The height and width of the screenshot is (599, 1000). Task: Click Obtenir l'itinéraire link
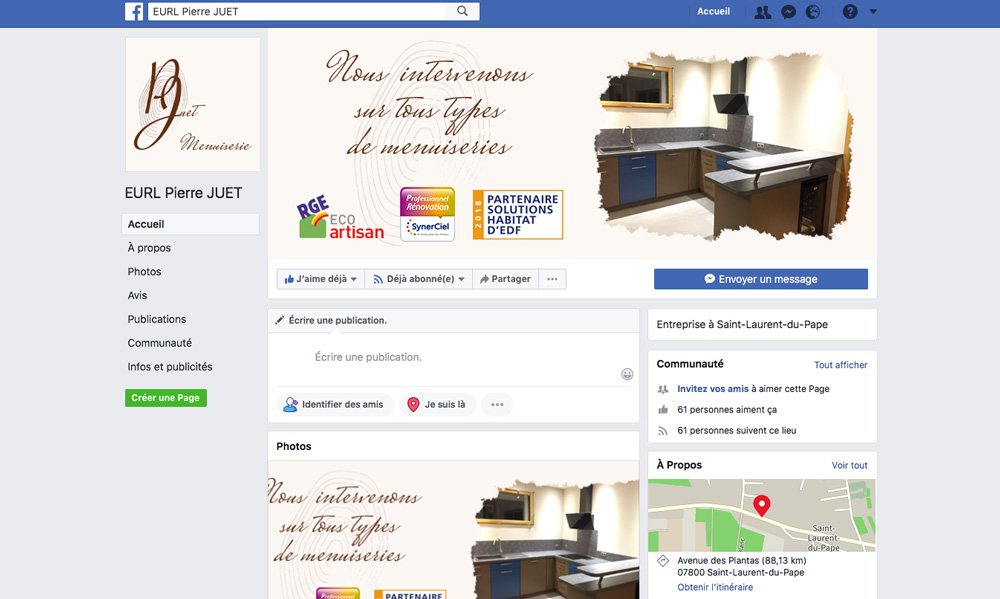(715, 587)
